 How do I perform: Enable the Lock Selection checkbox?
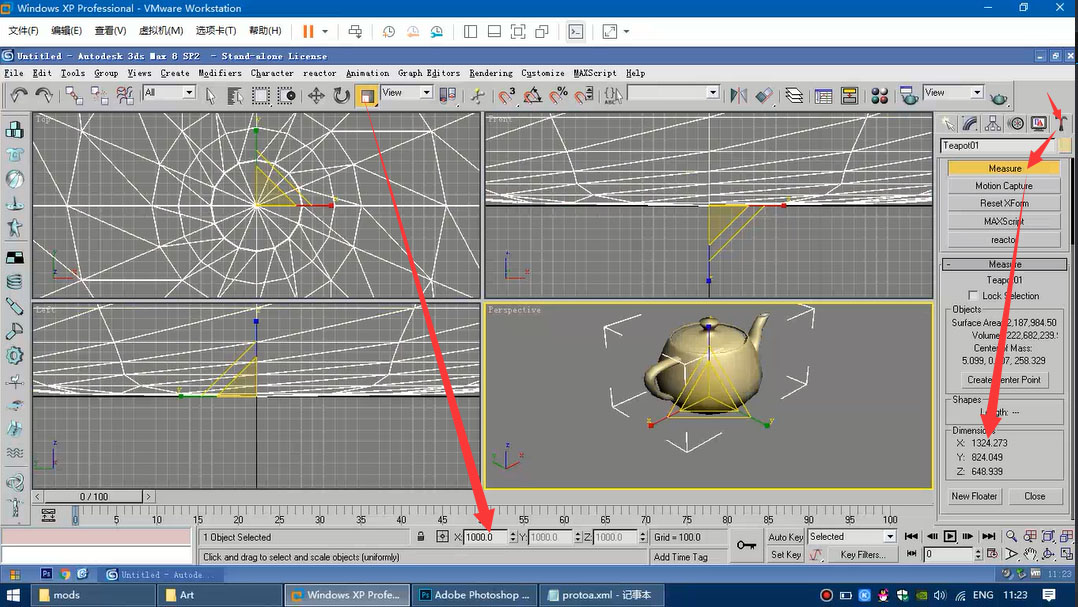[973, 296]
